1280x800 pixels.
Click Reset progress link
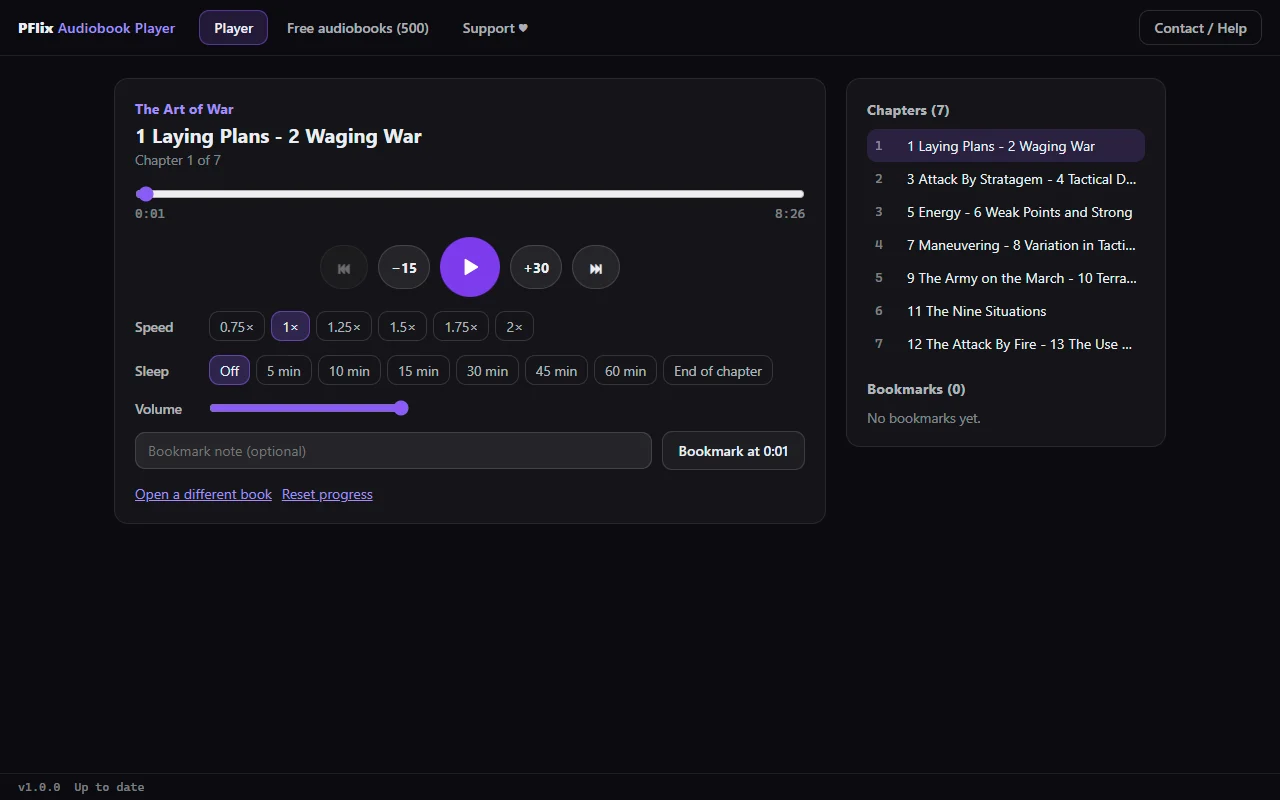pos(327,494)
